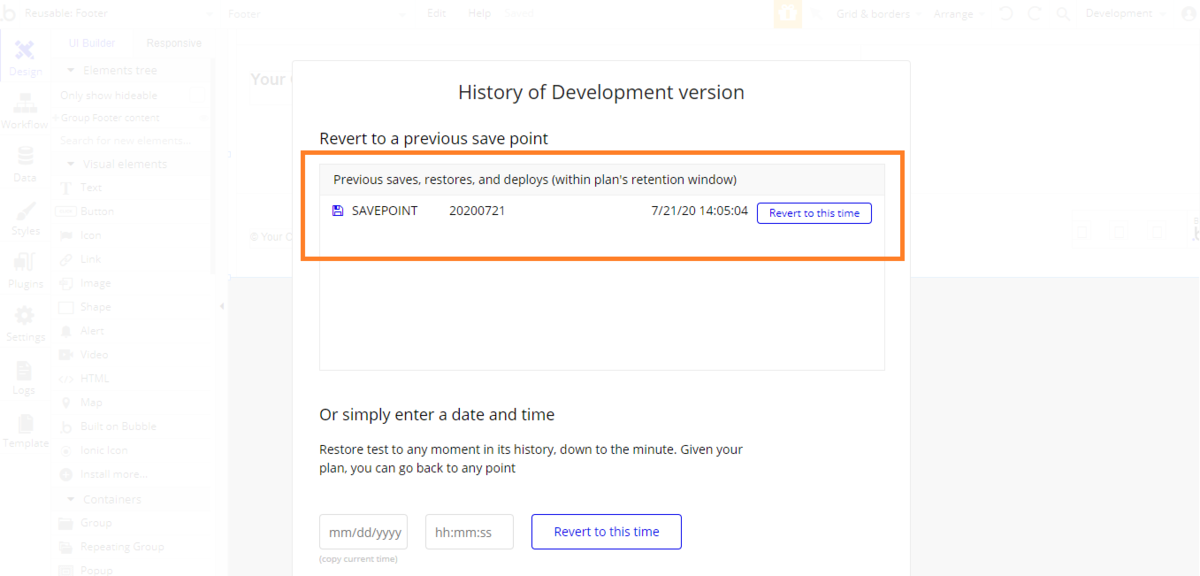The height and width of the screenshot is (576, 1200).
Task: Select the SAVEPOINT label text
Action: (385, 211)
